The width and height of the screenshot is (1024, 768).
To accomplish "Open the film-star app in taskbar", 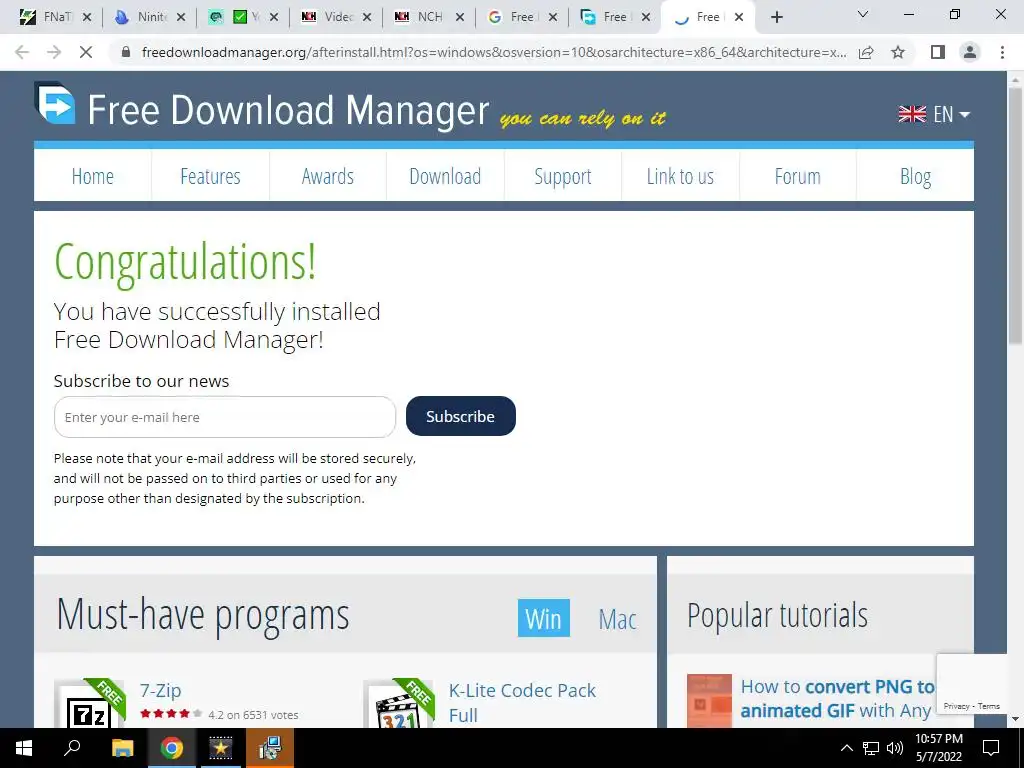I will [x=220, y=748].
